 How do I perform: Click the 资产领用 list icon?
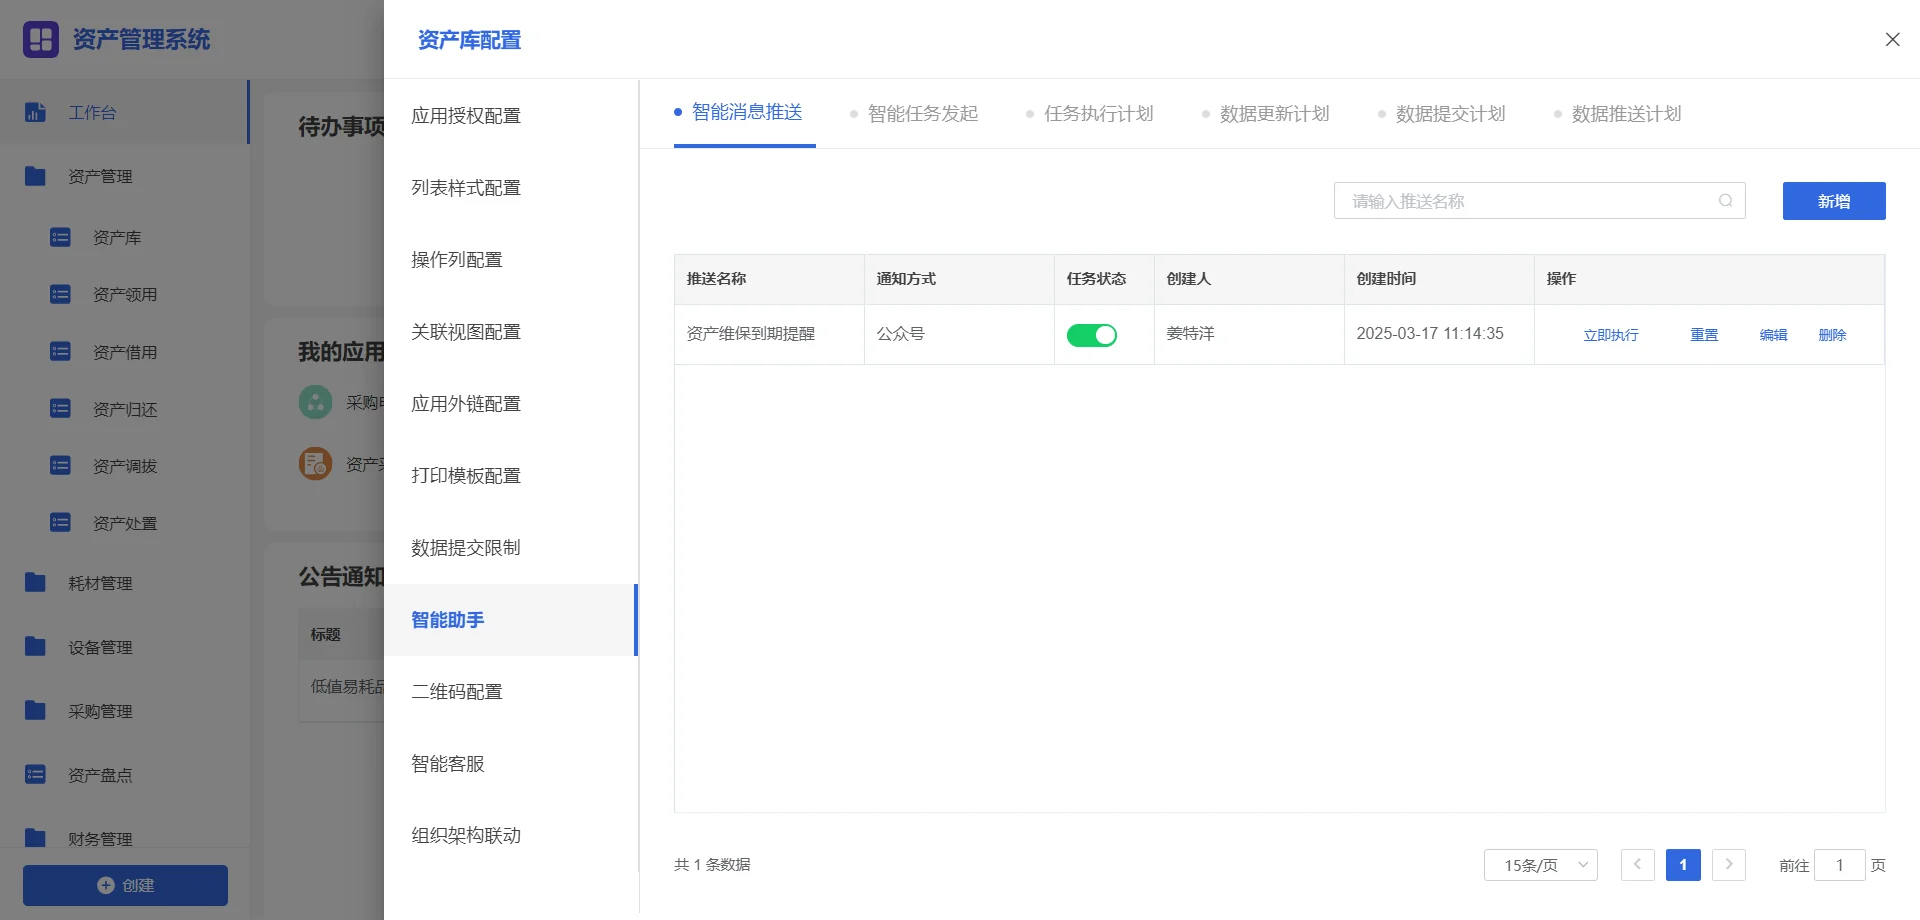point(60,294)
